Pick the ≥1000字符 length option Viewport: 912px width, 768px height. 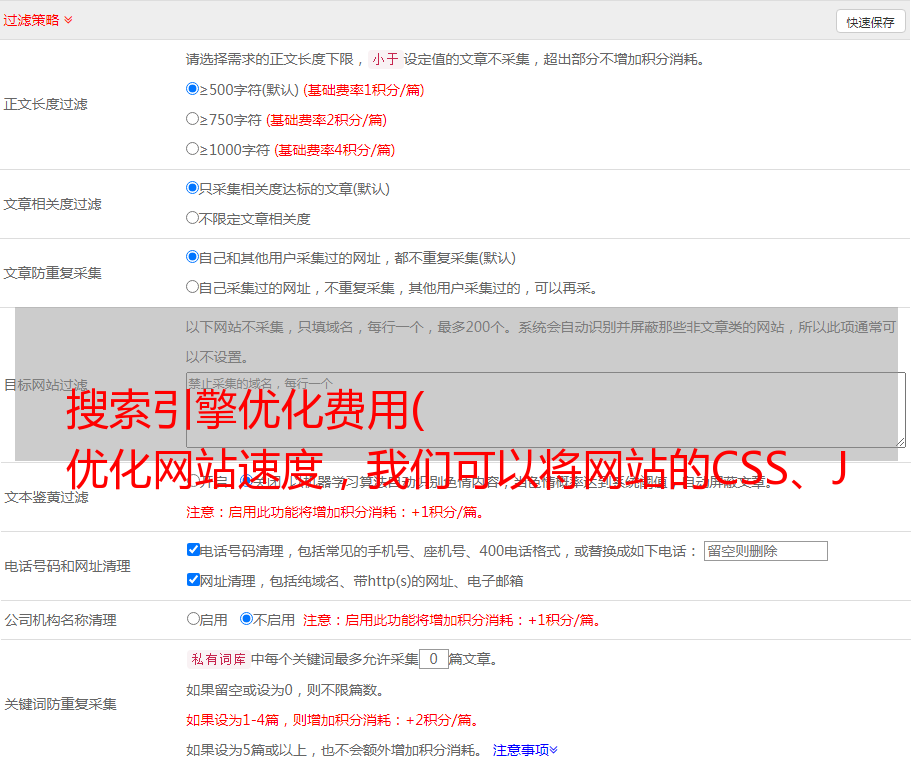pyautogui.click(x=193, y=149)
